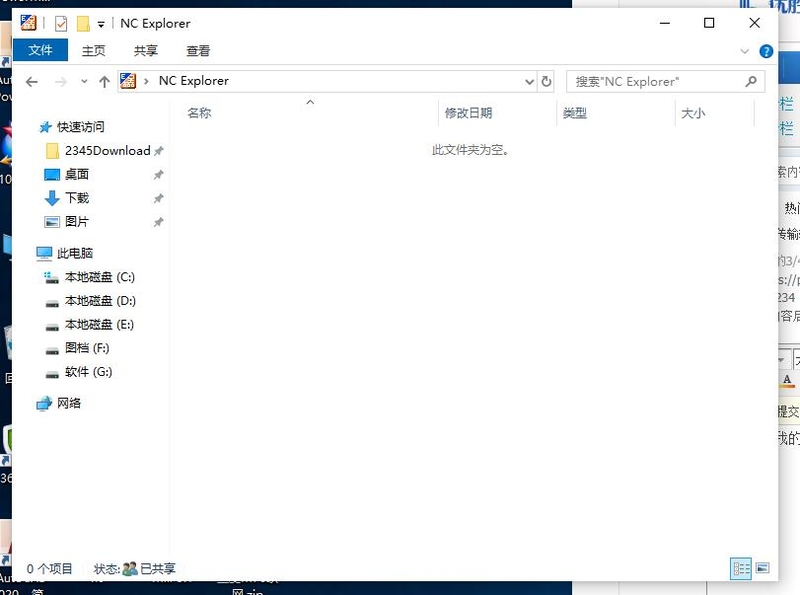
Task: Expand the address bar breadcrumb chevron
Action: click(x=146, y=81)
